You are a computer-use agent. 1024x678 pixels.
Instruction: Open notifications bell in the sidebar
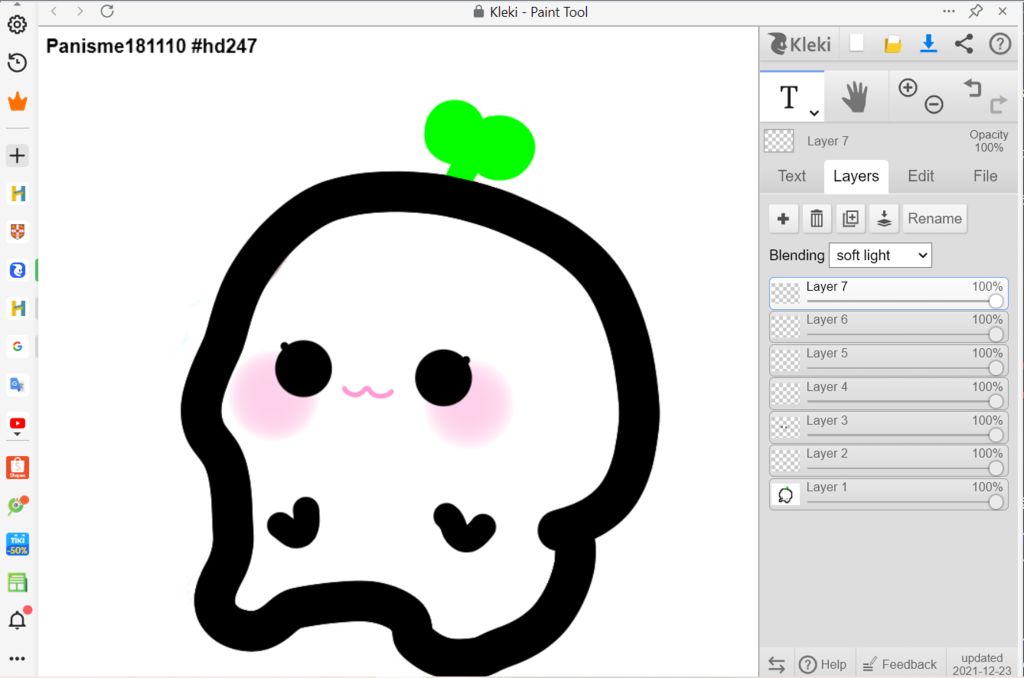18,619
